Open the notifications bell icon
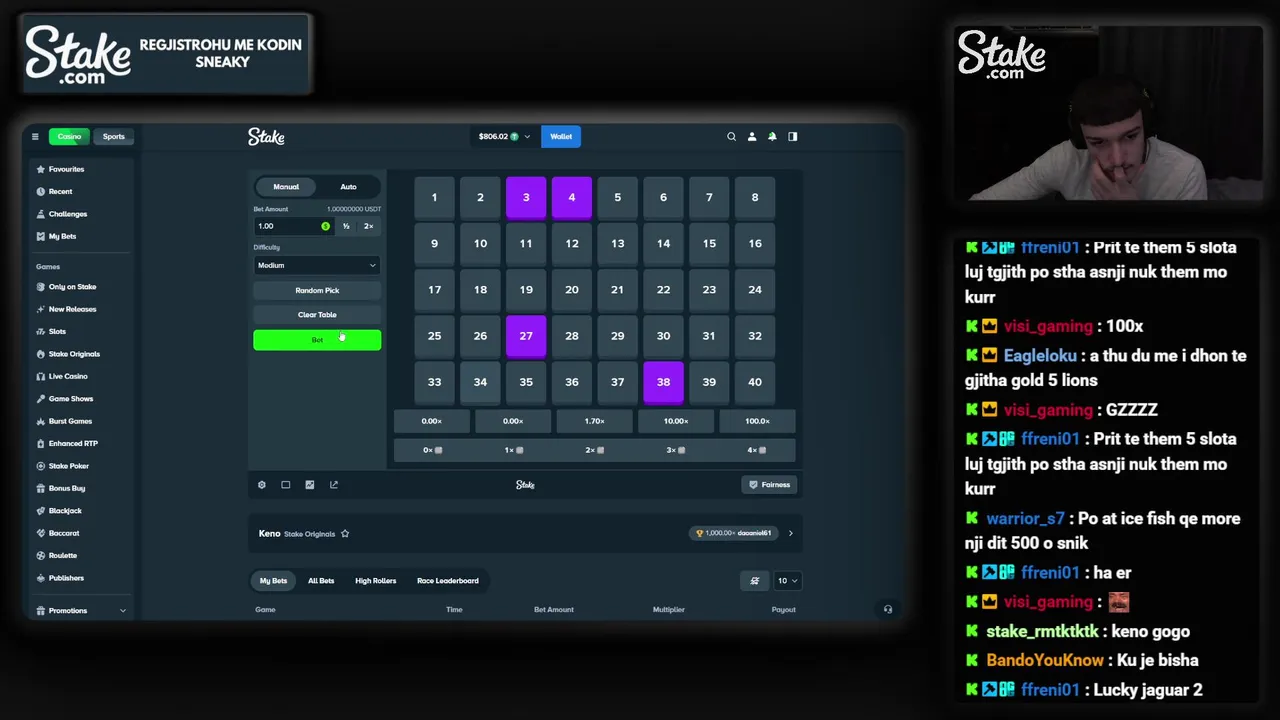This screenshot has width=1280, height=720. 772,137
